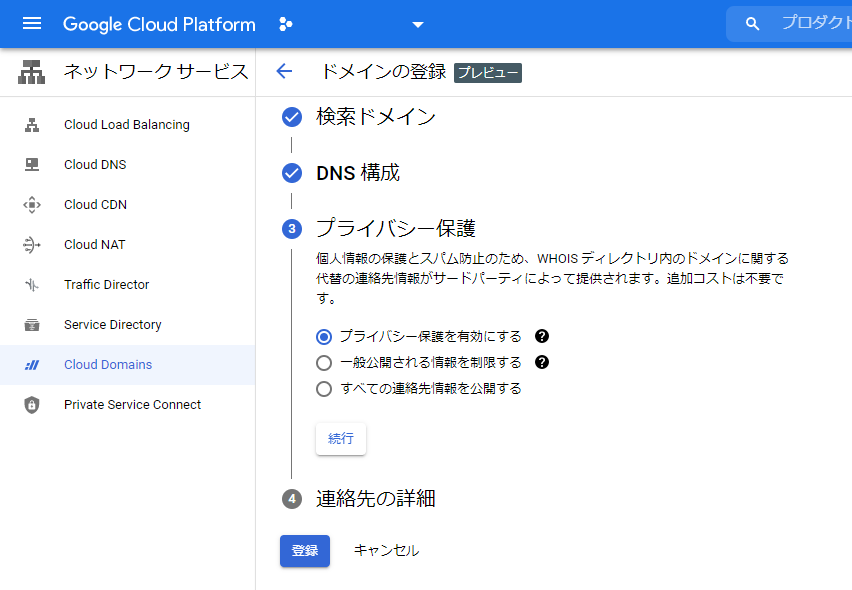The image size is (852, 590).
Task: Click the DNS 構成 completed checkmark
Action: [292, 173]
